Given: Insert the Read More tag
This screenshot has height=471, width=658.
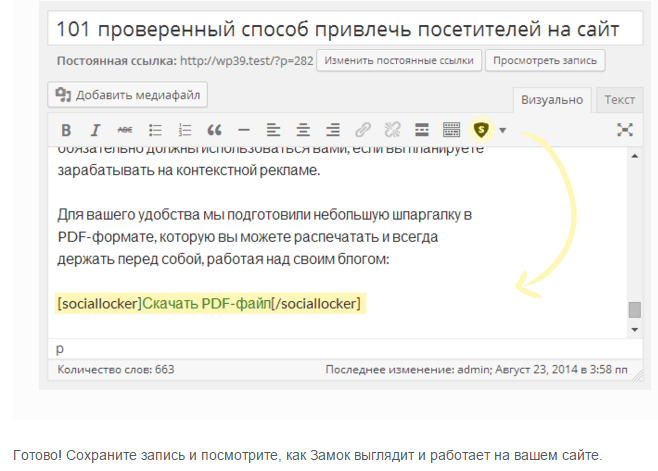Looking at the screenshot, I should coord(421,130).
